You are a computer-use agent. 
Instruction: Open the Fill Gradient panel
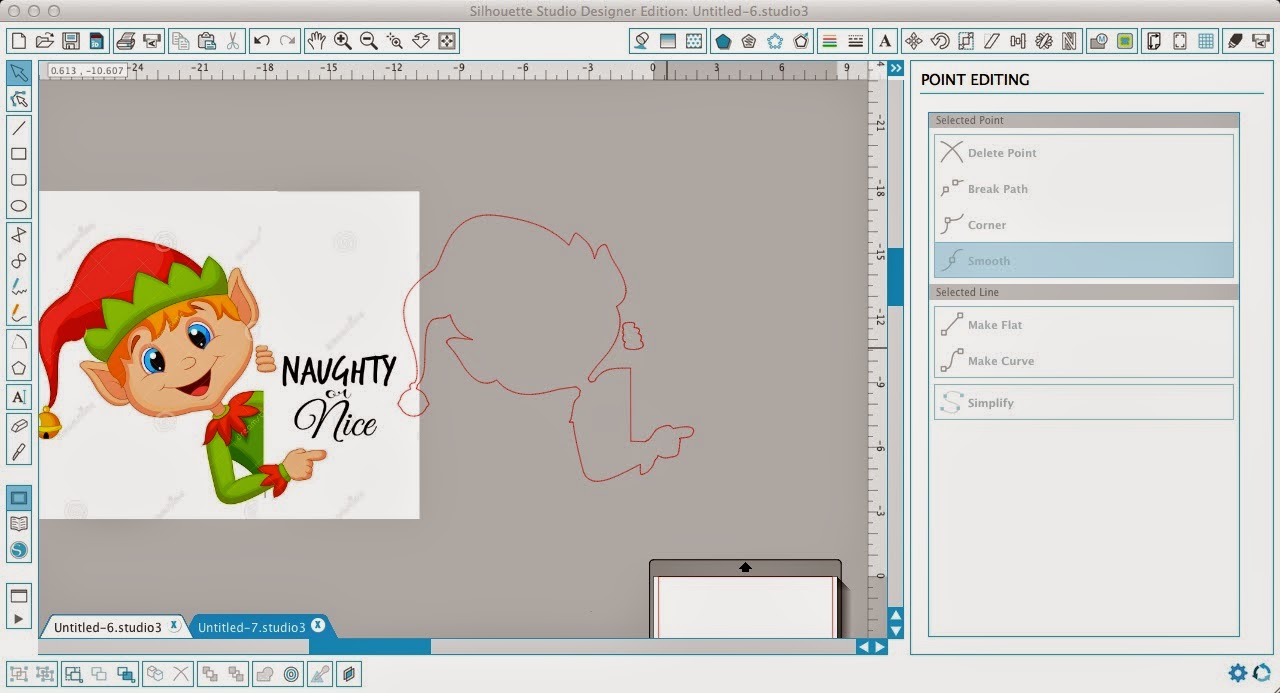(x=667, y=41)
